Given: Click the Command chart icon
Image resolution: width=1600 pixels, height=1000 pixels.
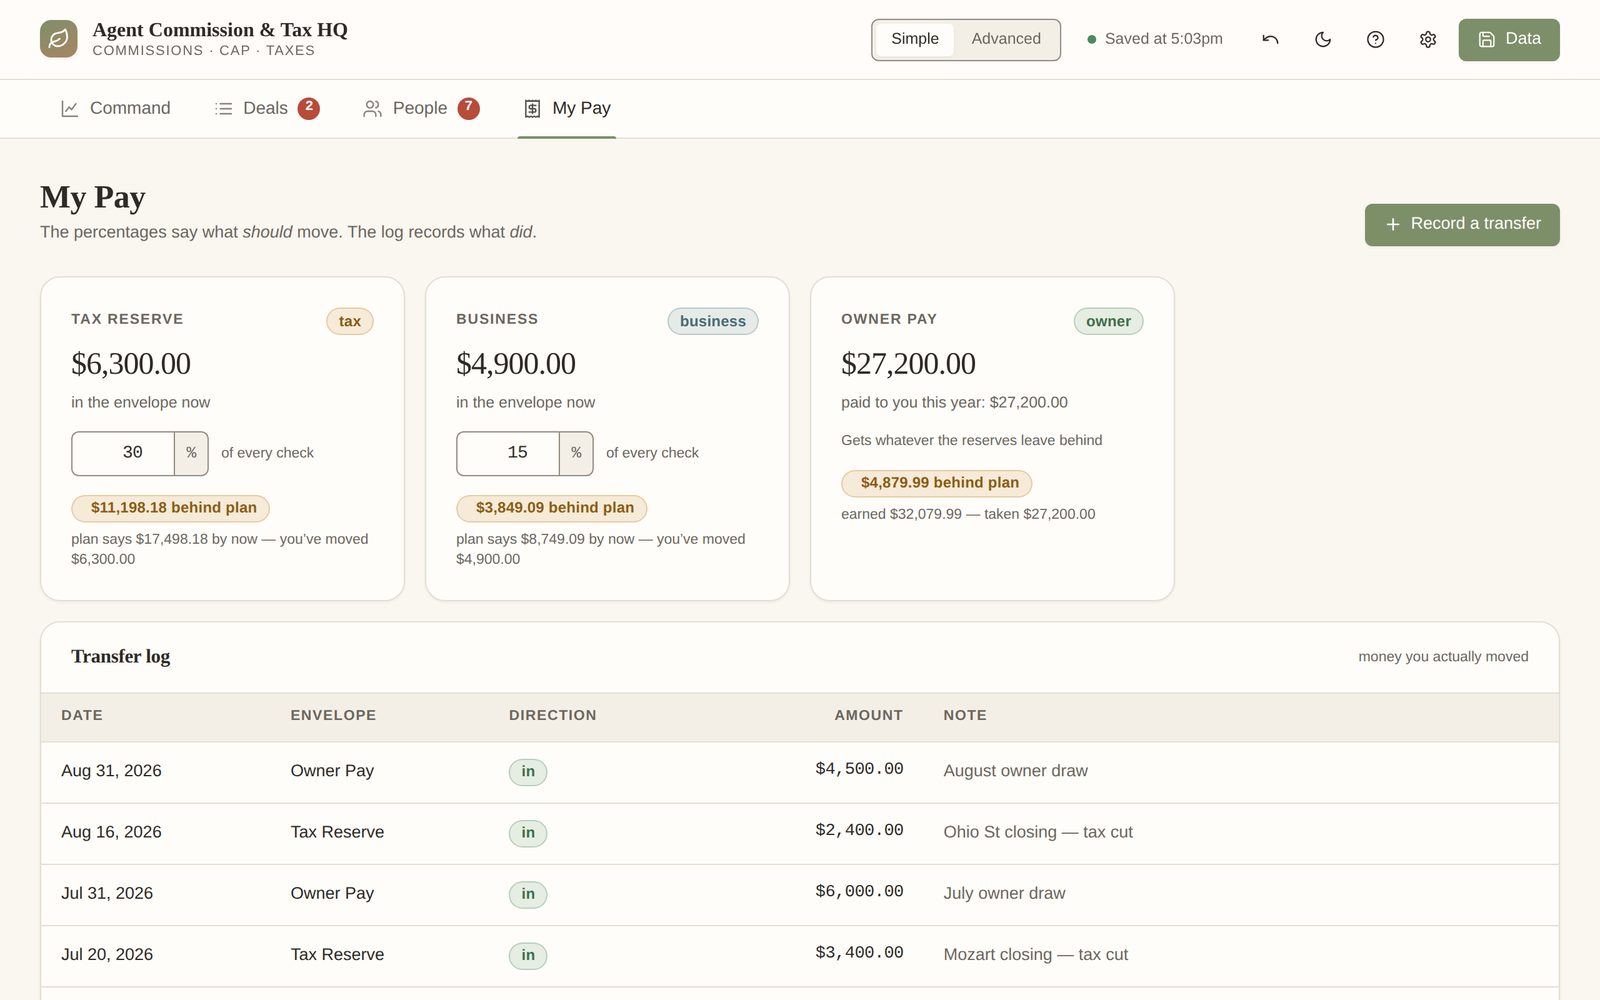Looking at the screenshot, I should (x=69, y=109).
